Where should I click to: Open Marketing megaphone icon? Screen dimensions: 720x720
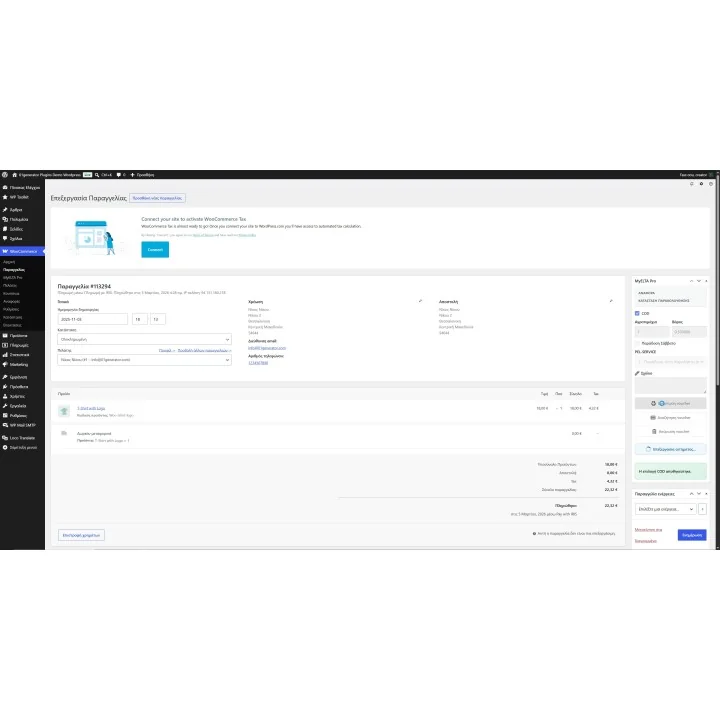click(x=5, y=364)
